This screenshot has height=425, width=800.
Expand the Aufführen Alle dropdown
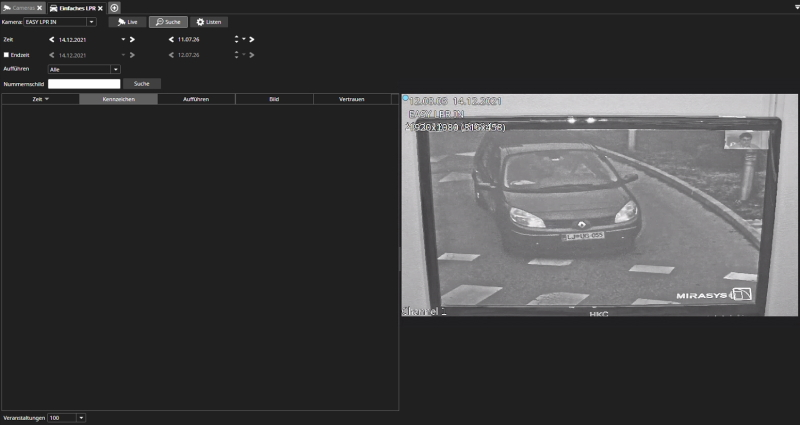click(x=115, y=69)
